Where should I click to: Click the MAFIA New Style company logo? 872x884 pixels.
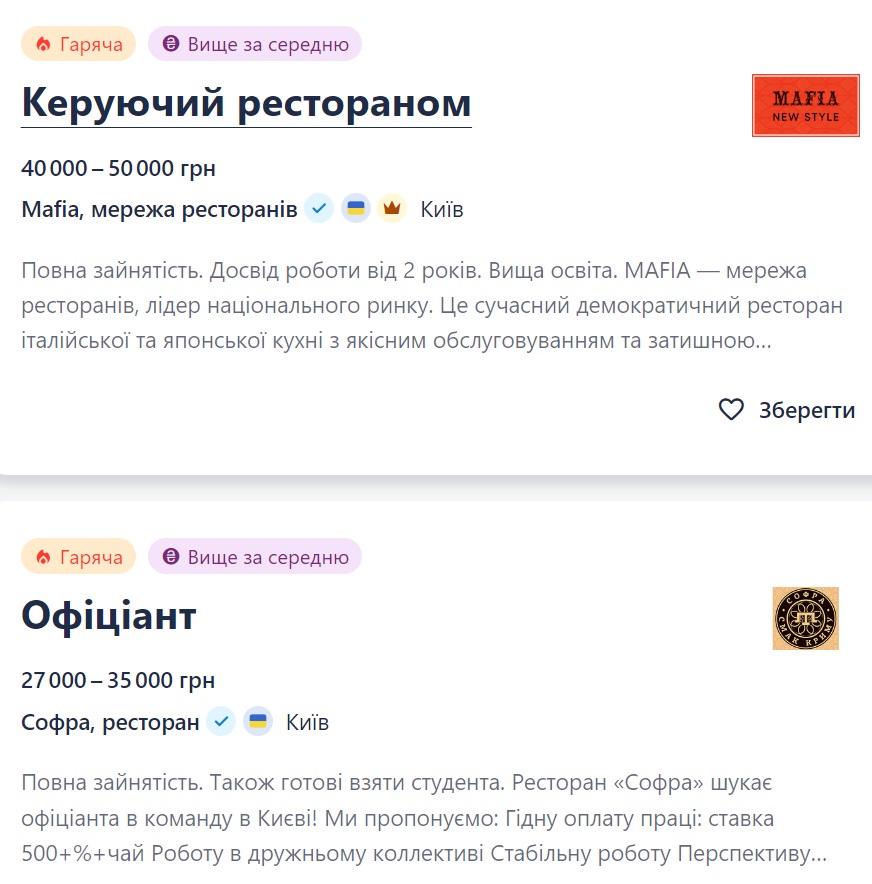(x=805, y=104)
